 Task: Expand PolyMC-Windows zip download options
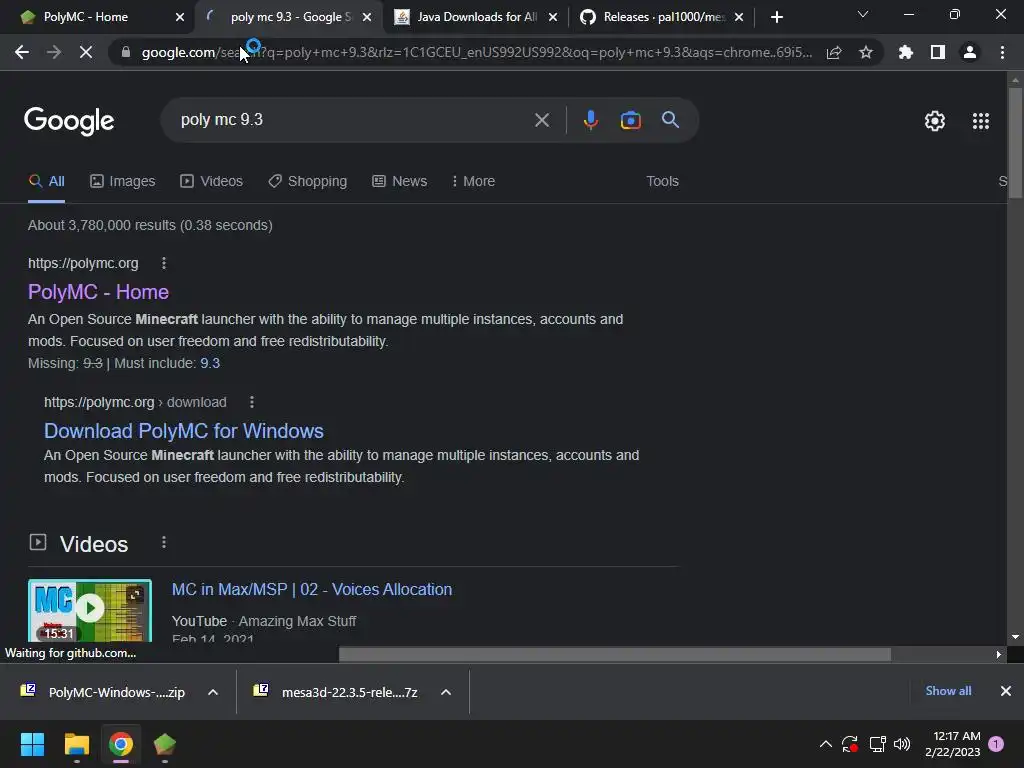(213, 692)
